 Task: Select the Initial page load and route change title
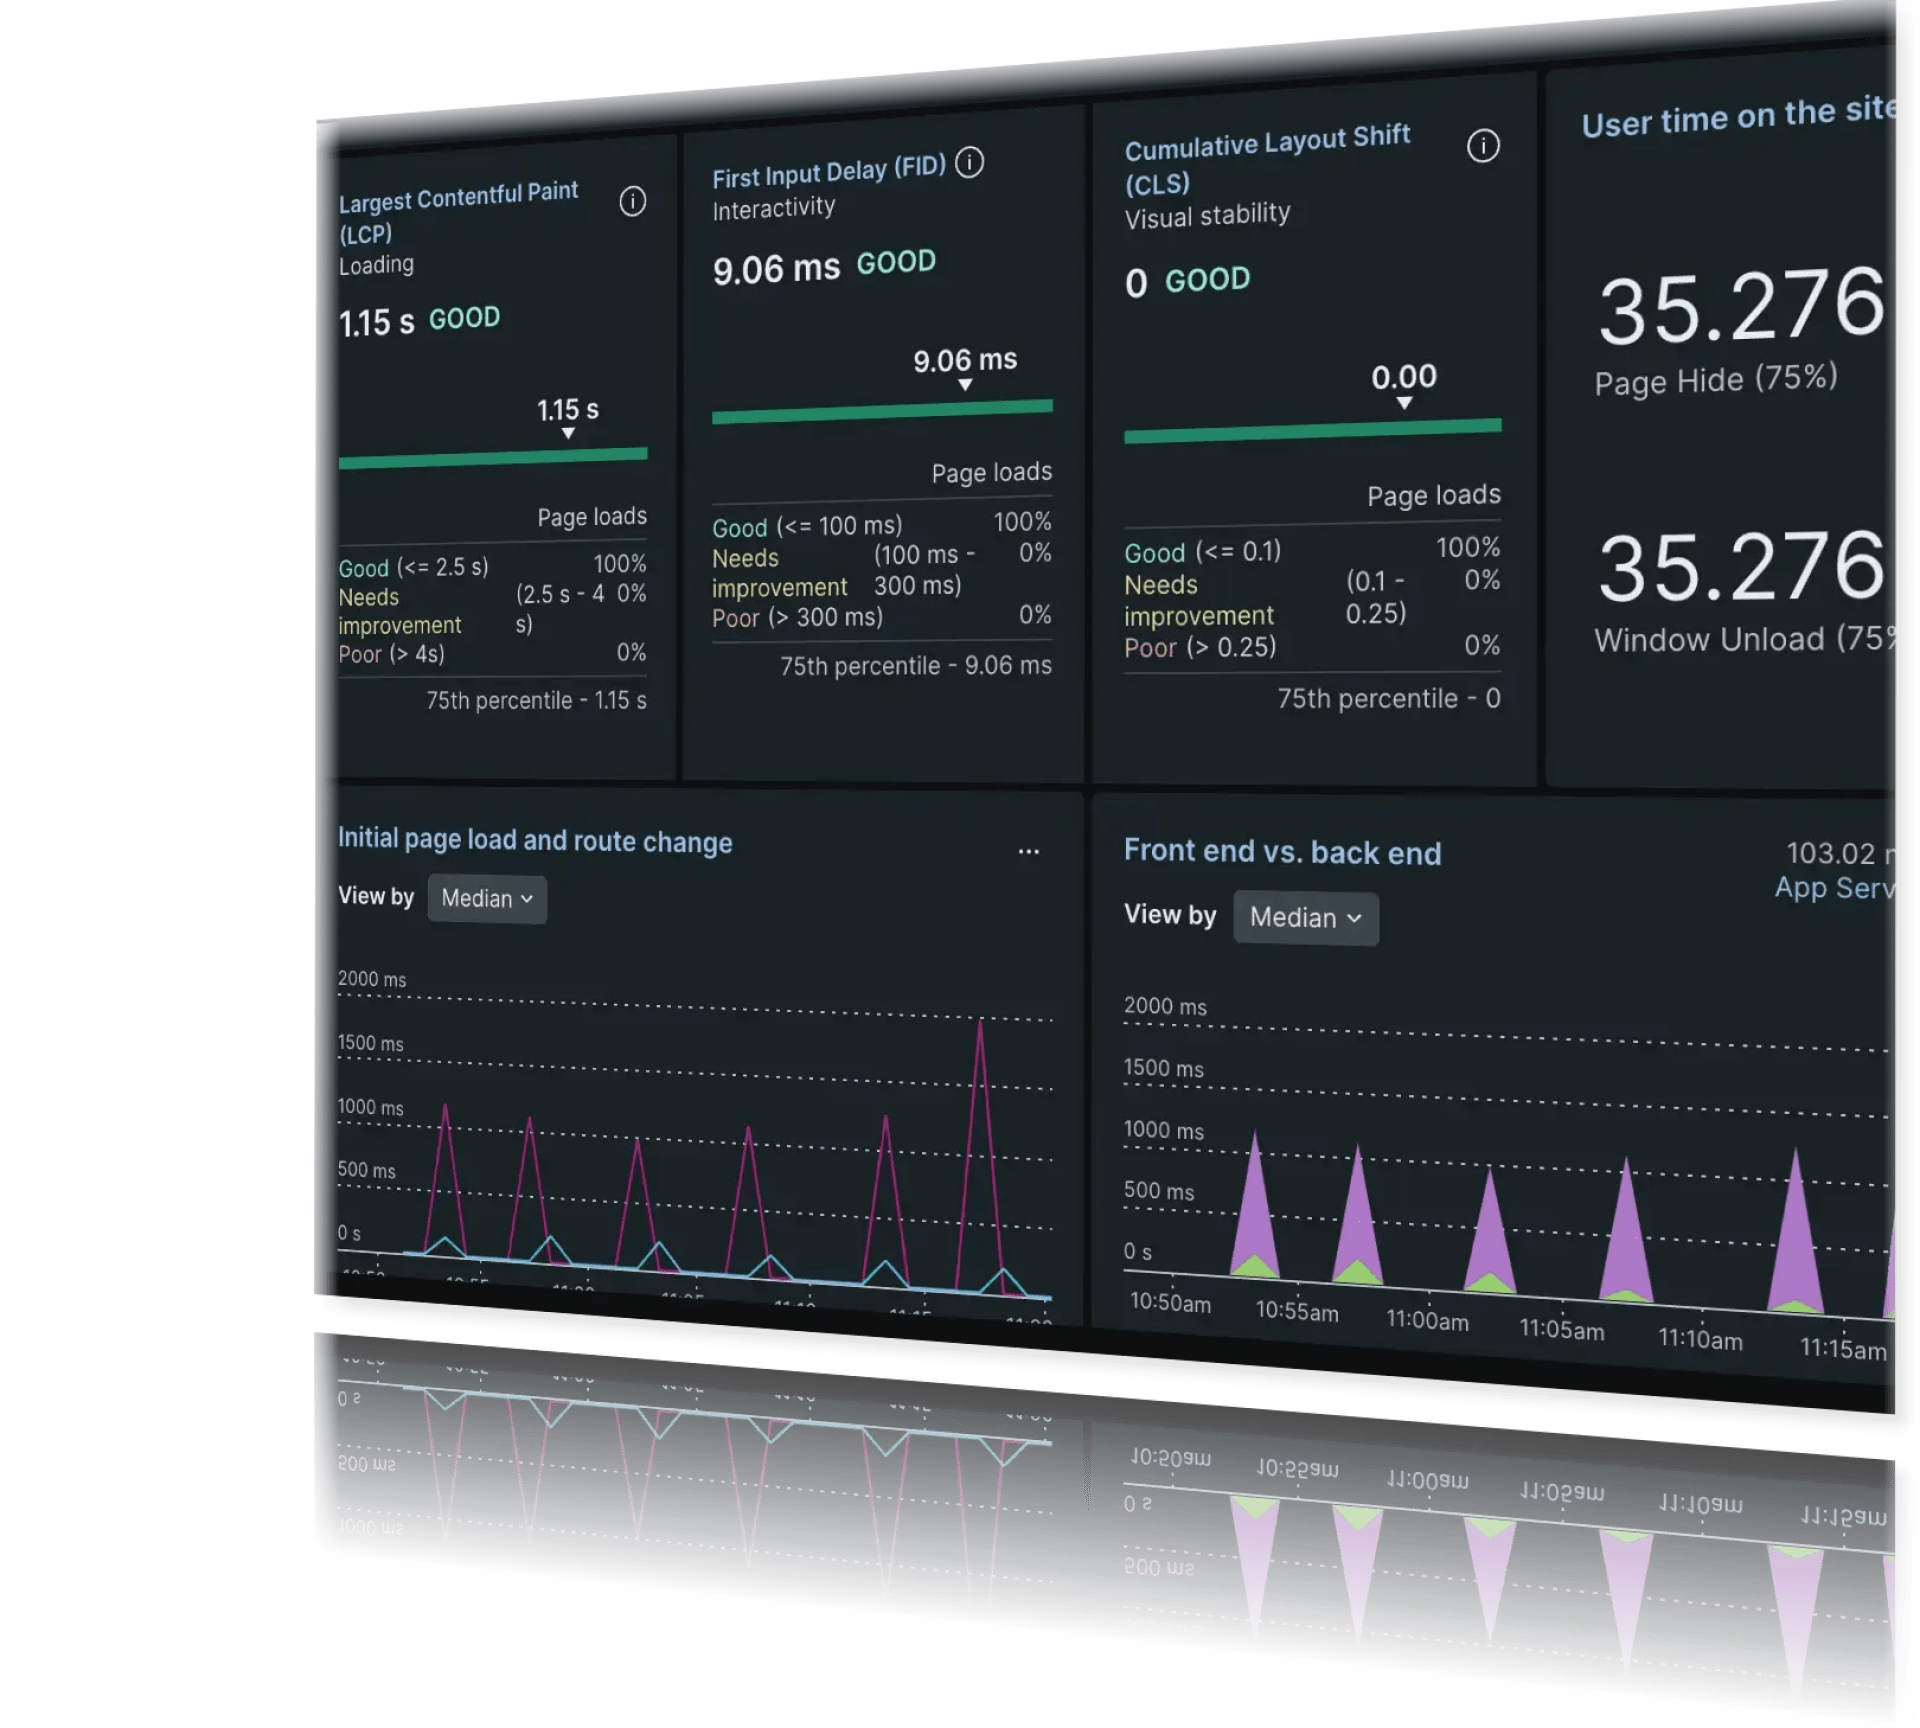click(x=534, y=841)
